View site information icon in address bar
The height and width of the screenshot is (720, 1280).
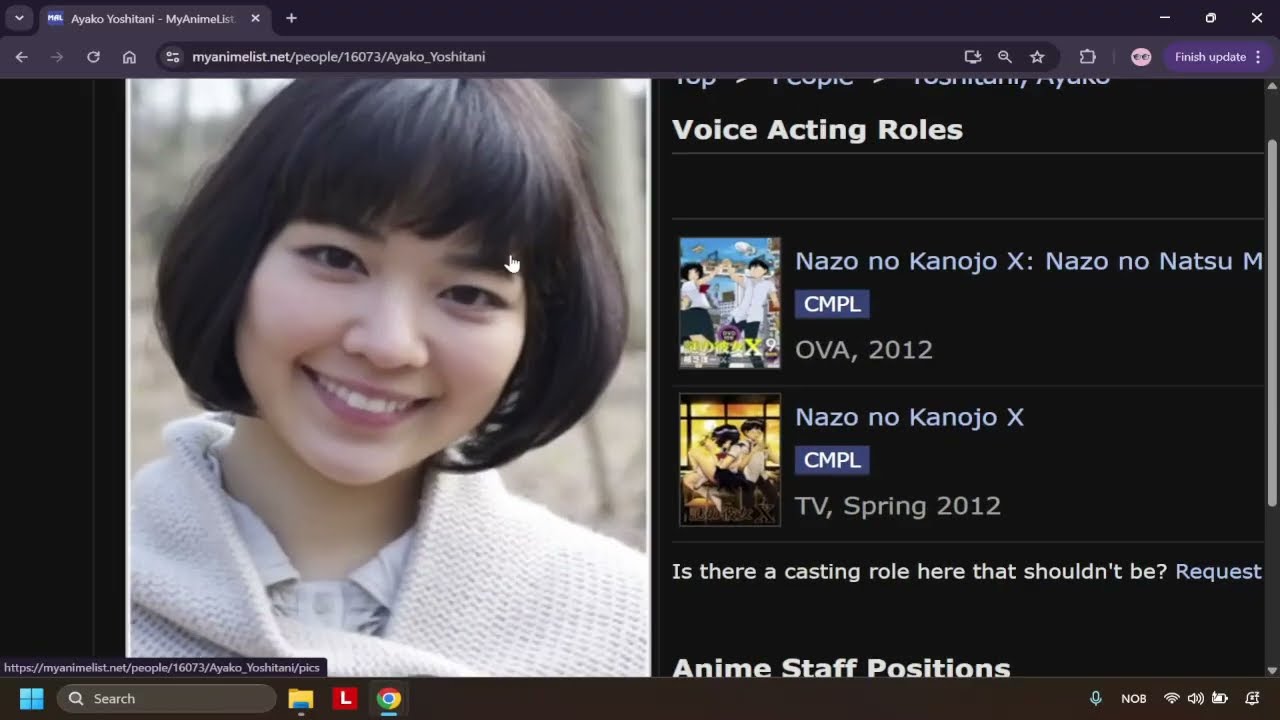point(172,57)
